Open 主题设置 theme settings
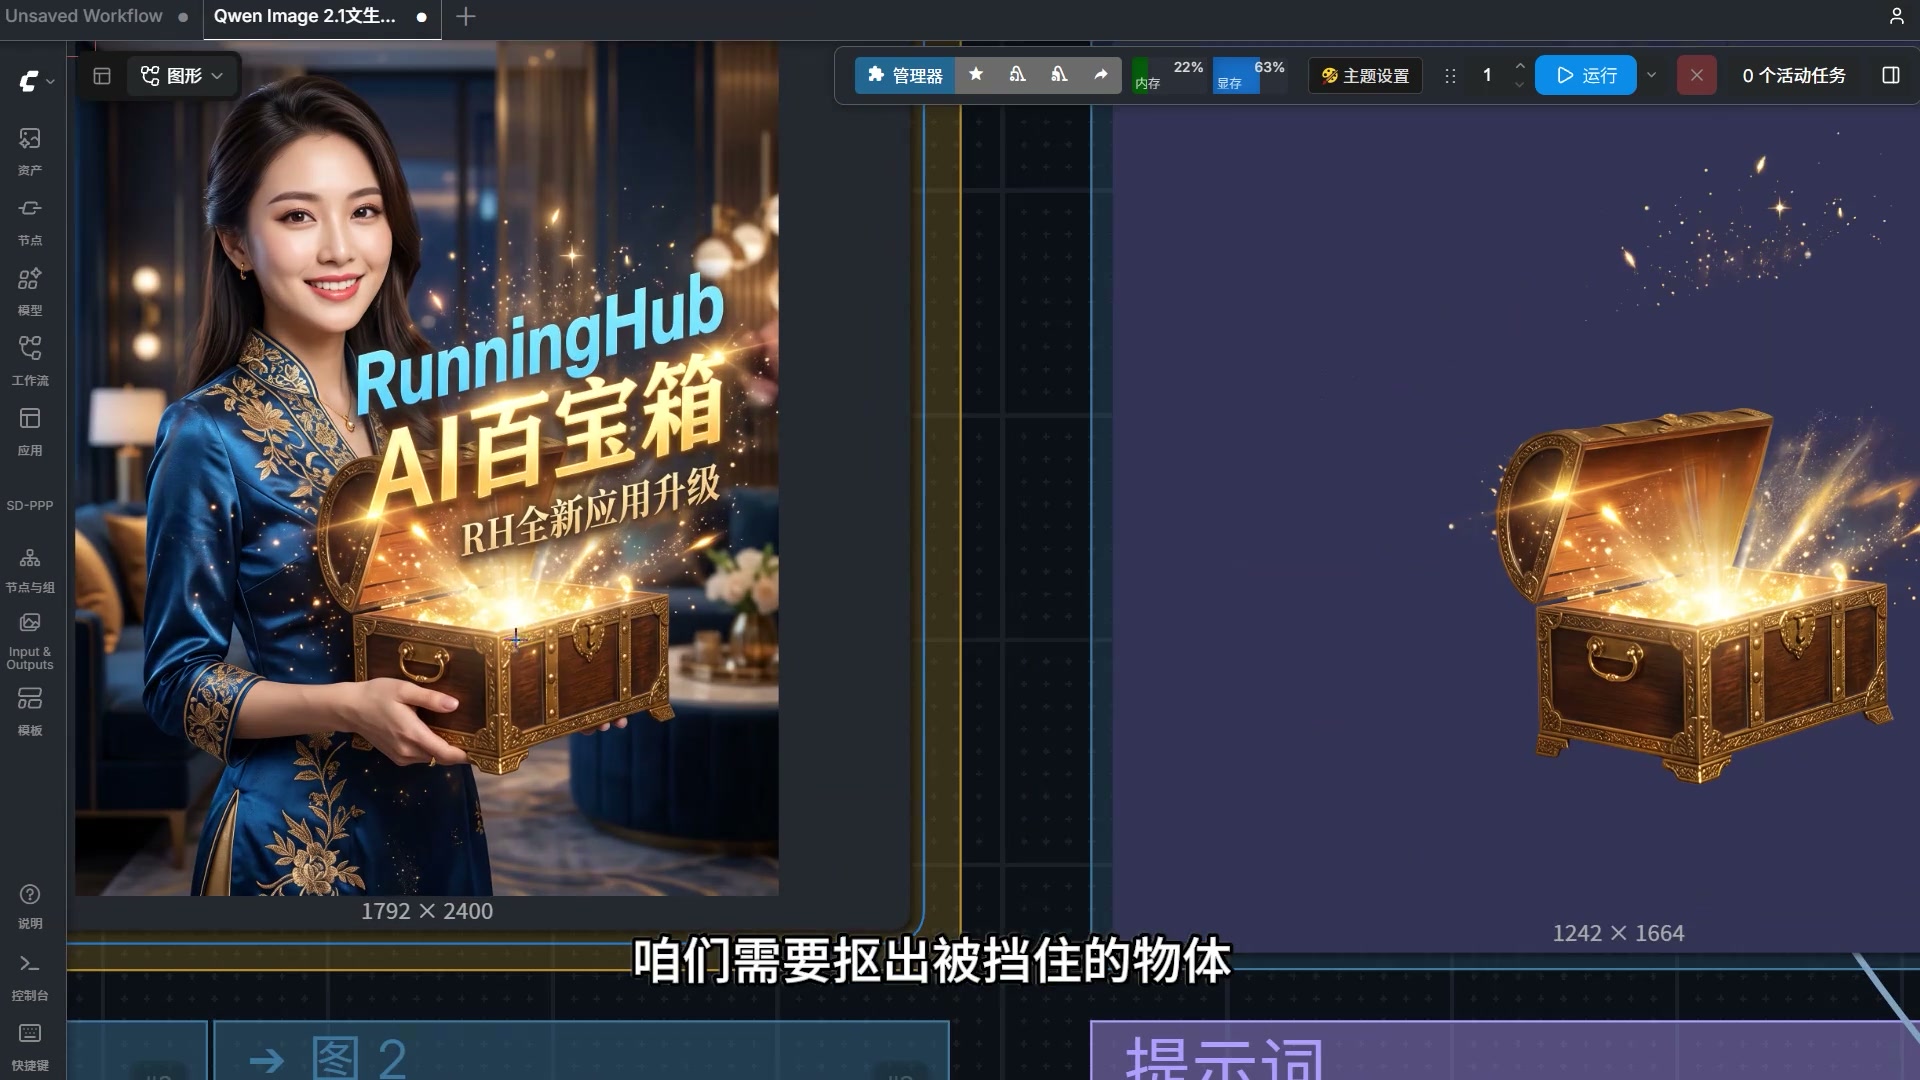 (x=1365, y=75)
